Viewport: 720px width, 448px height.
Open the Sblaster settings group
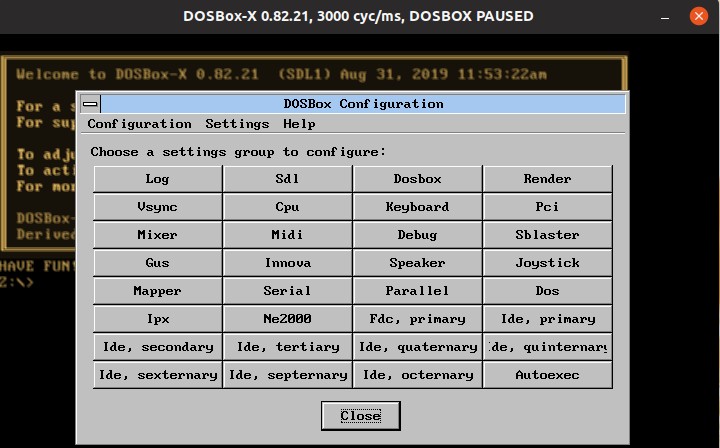[x=548, y=235]
